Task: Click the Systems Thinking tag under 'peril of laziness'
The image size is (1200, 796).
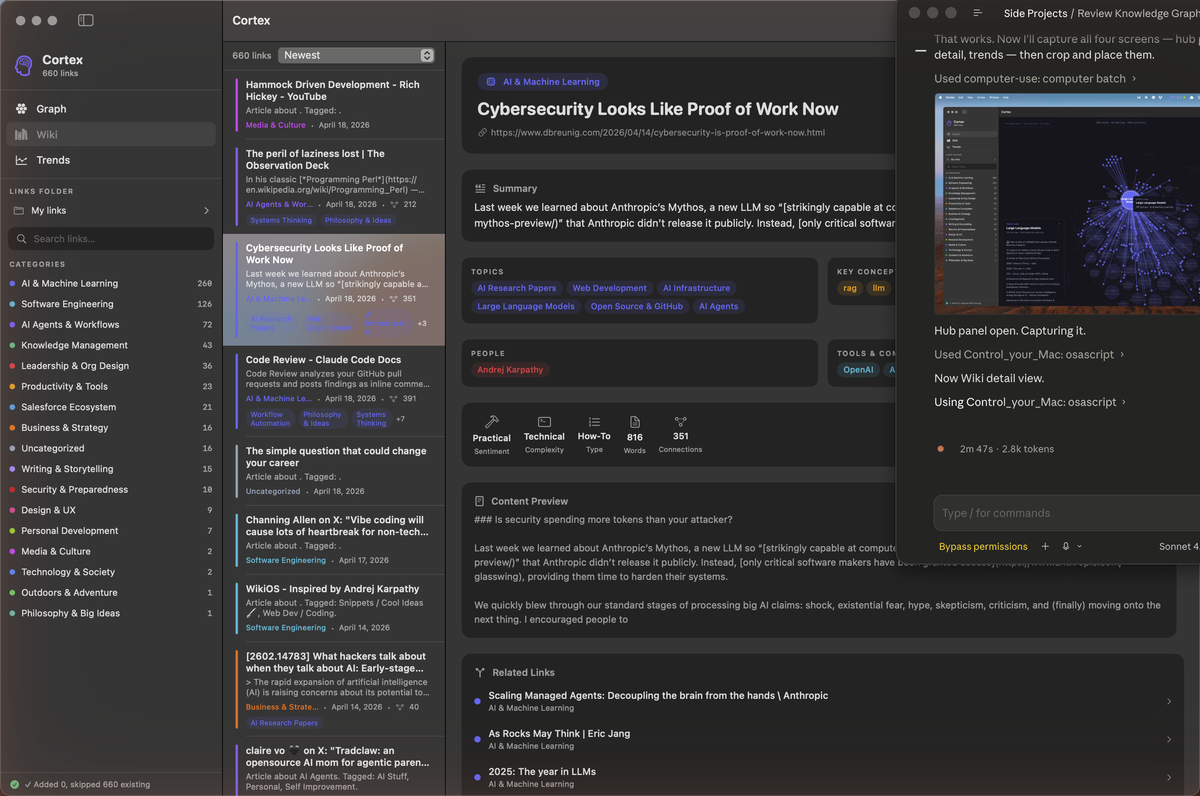Action: 281,220
